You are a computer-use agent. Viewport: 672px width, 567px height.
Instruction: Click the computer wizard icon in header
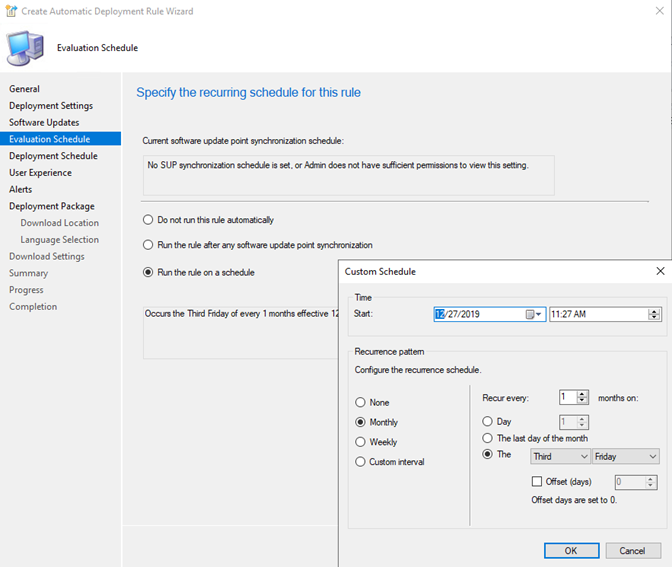point(25,48)
